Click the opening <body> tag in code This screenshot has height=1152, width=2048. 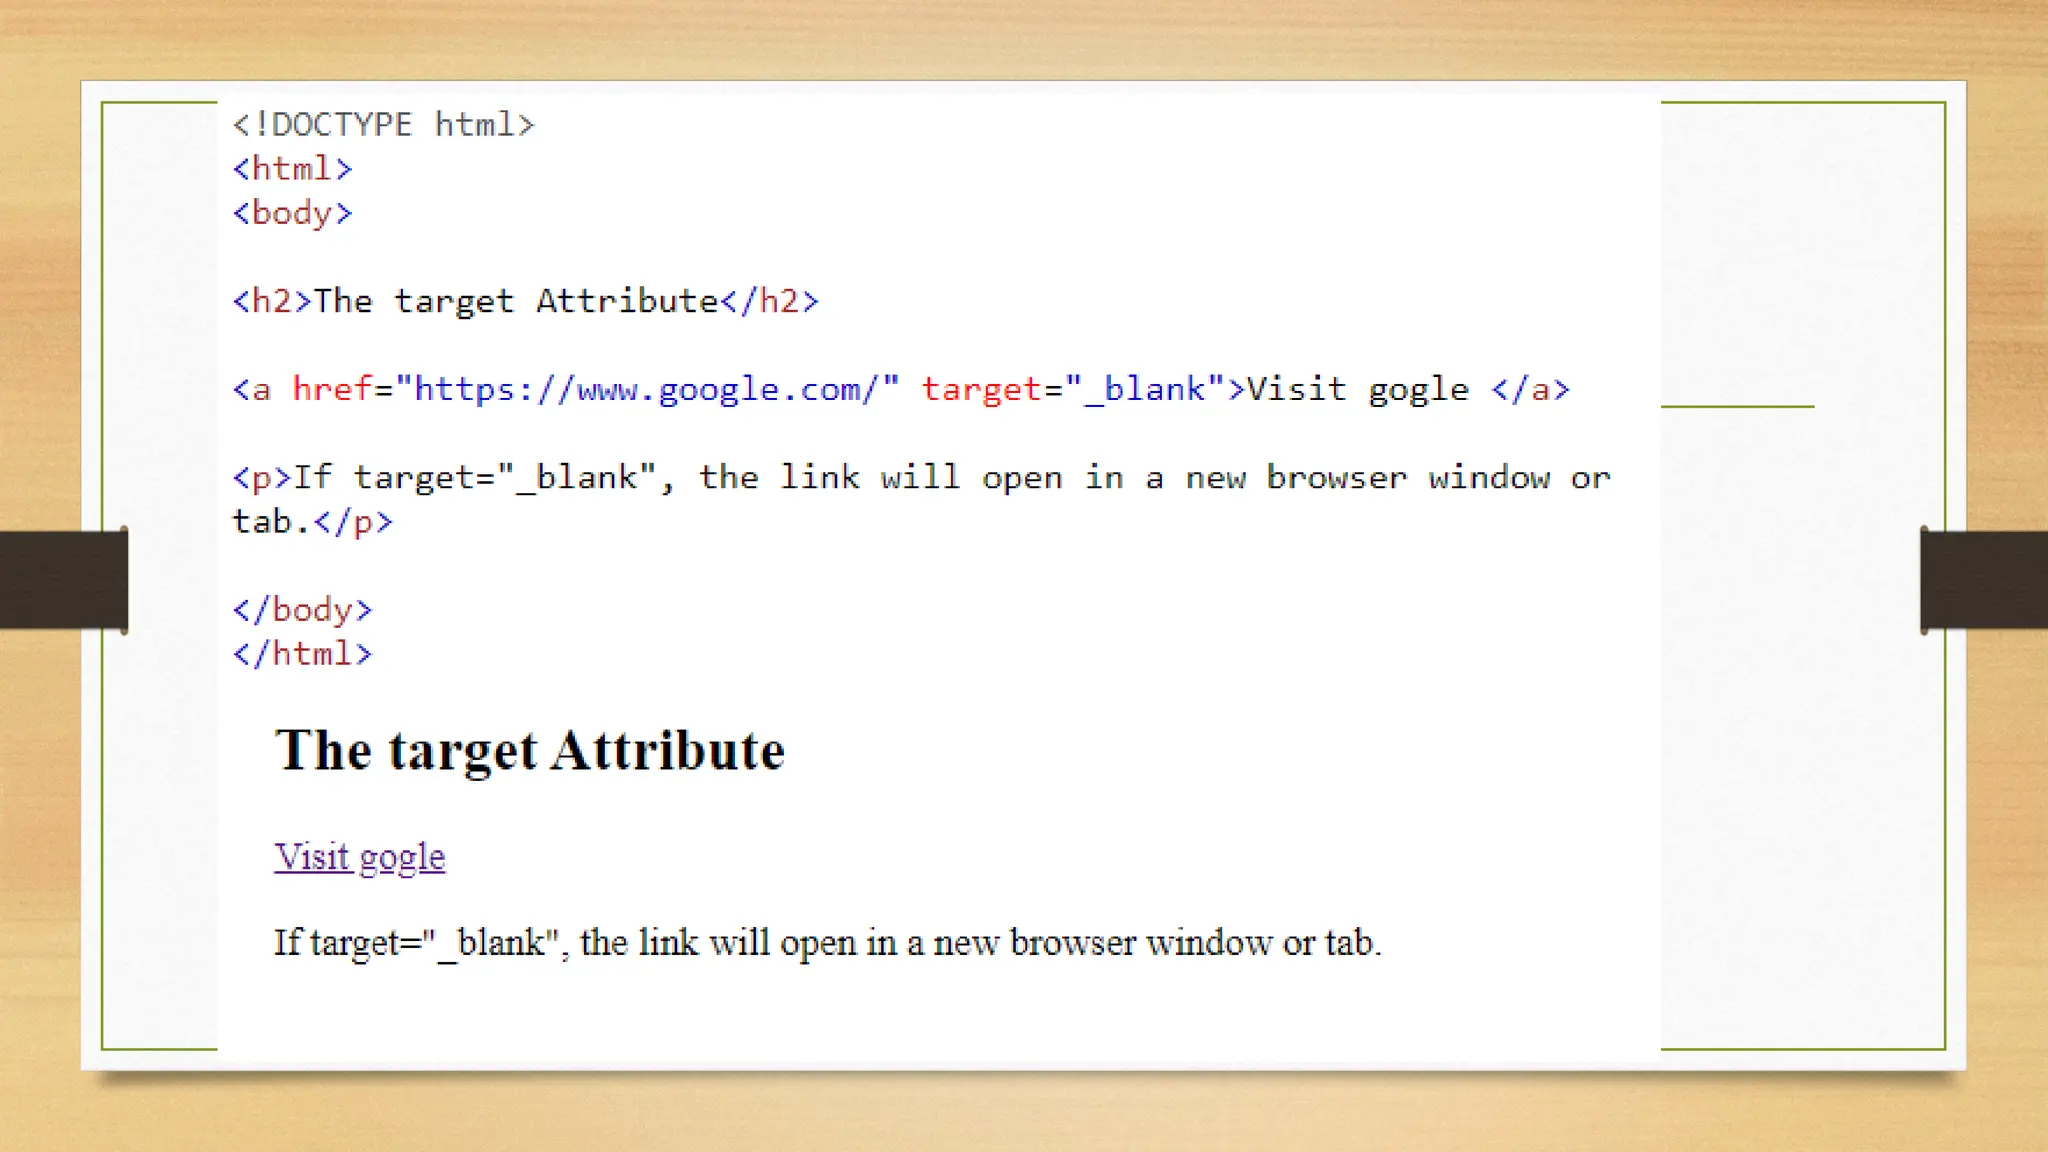click(292, 213)
